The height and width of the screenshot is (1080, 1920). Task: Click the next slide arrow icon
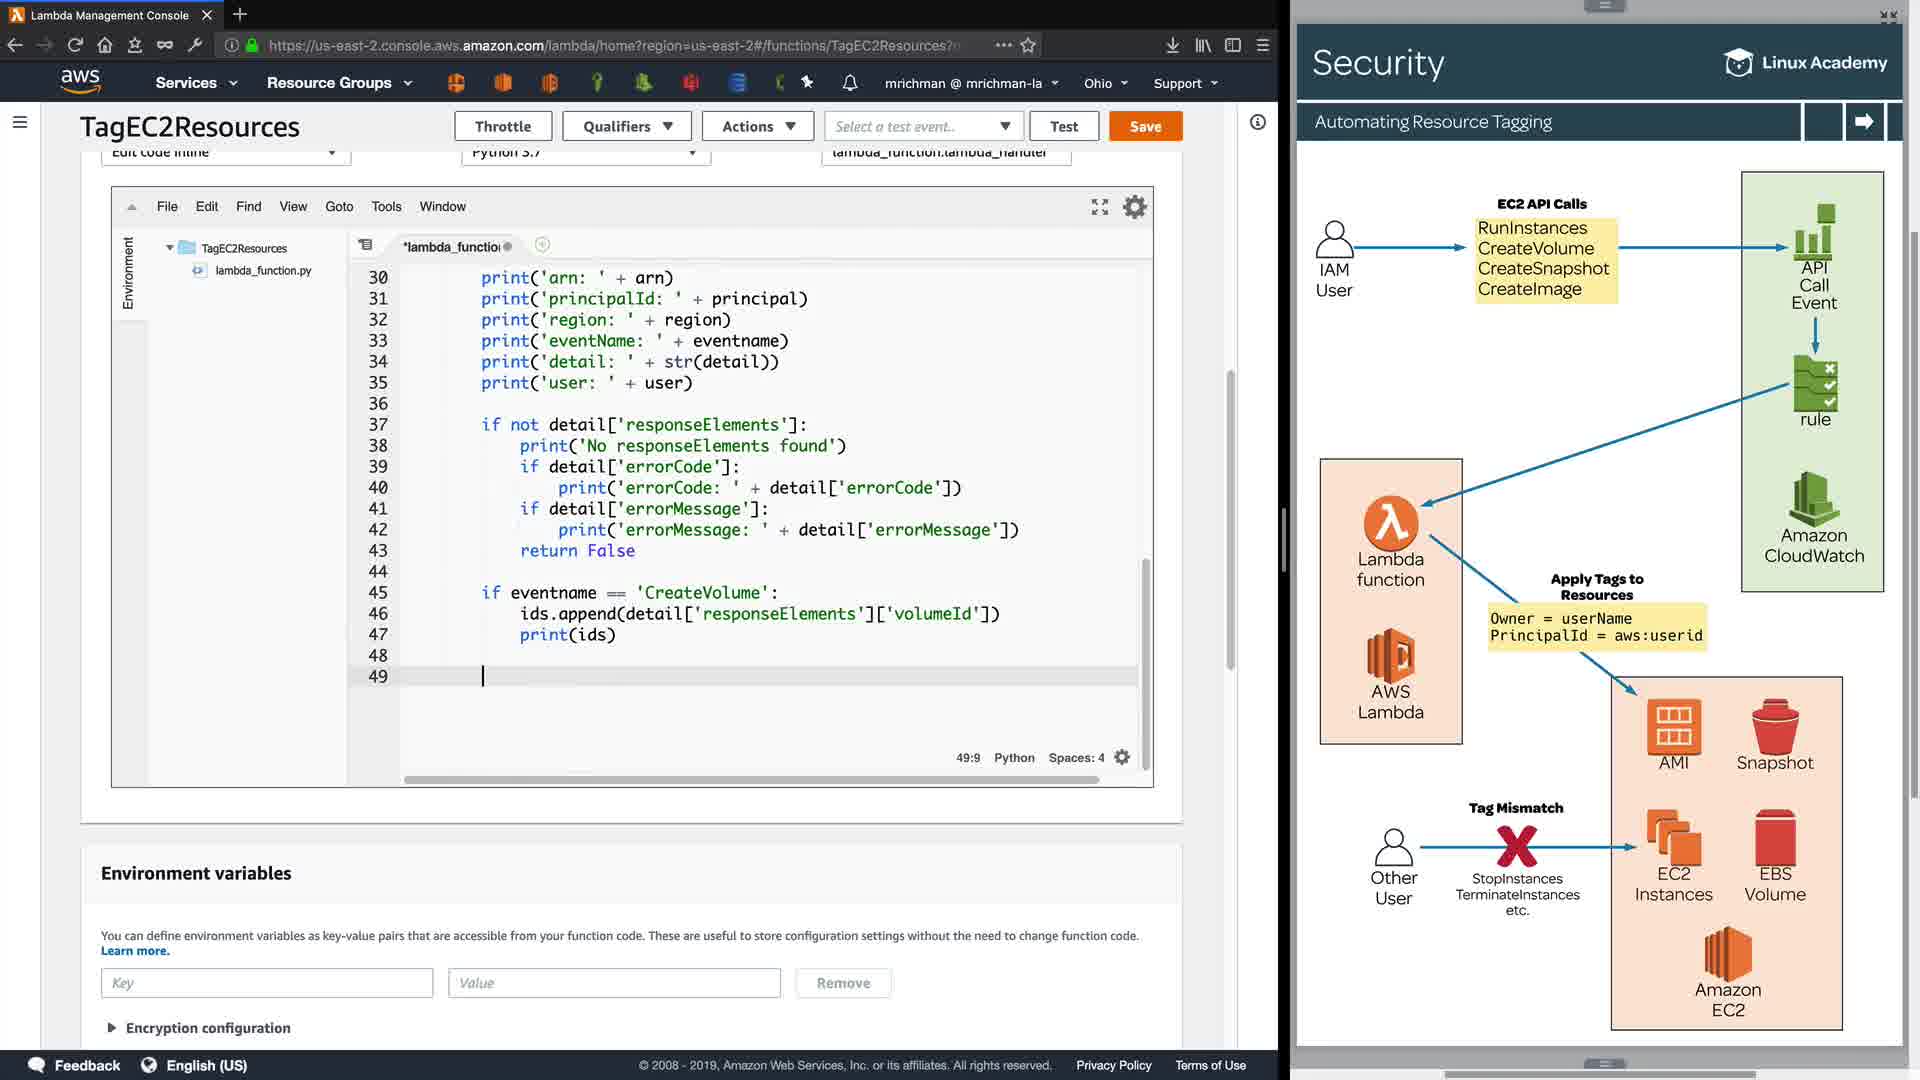(1864, 122)
